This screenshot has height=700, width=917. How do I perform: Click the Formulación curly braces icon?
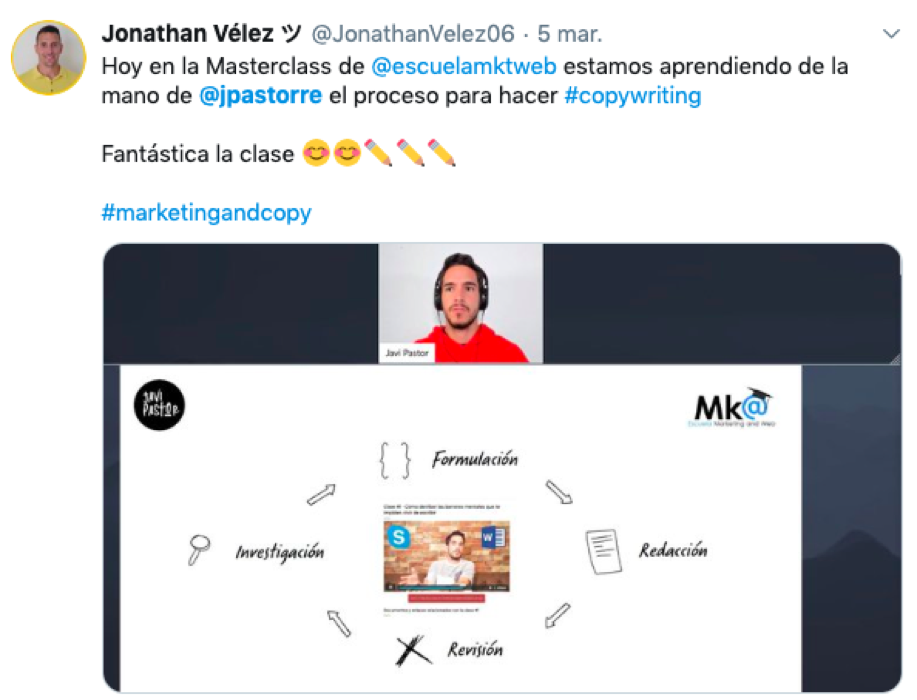click(x=395, y=460)
